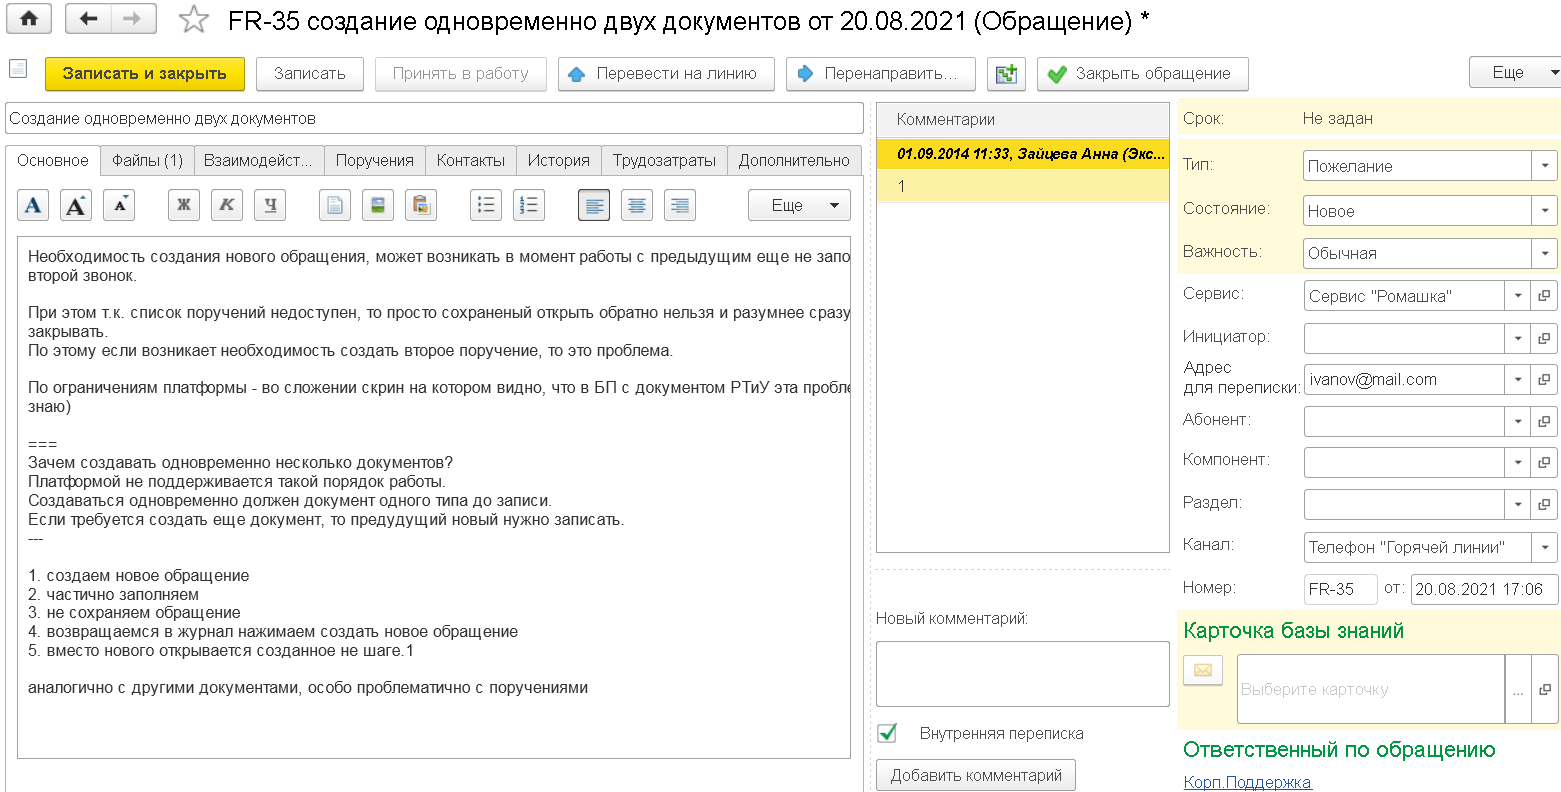Expand the Канал dropdown
Screen dimensions: 1561x792
point(1545,547)
